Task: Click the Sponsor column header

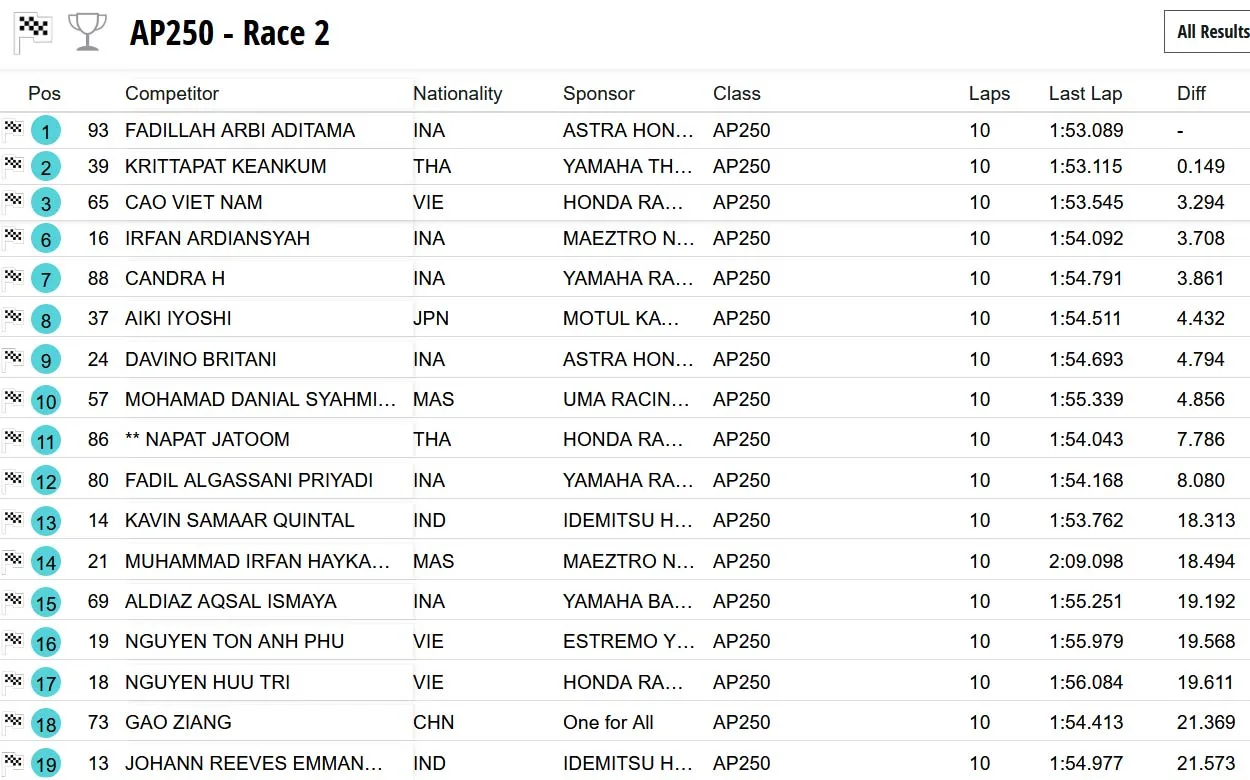Action: pyautogui.click(x=599, y=94)
